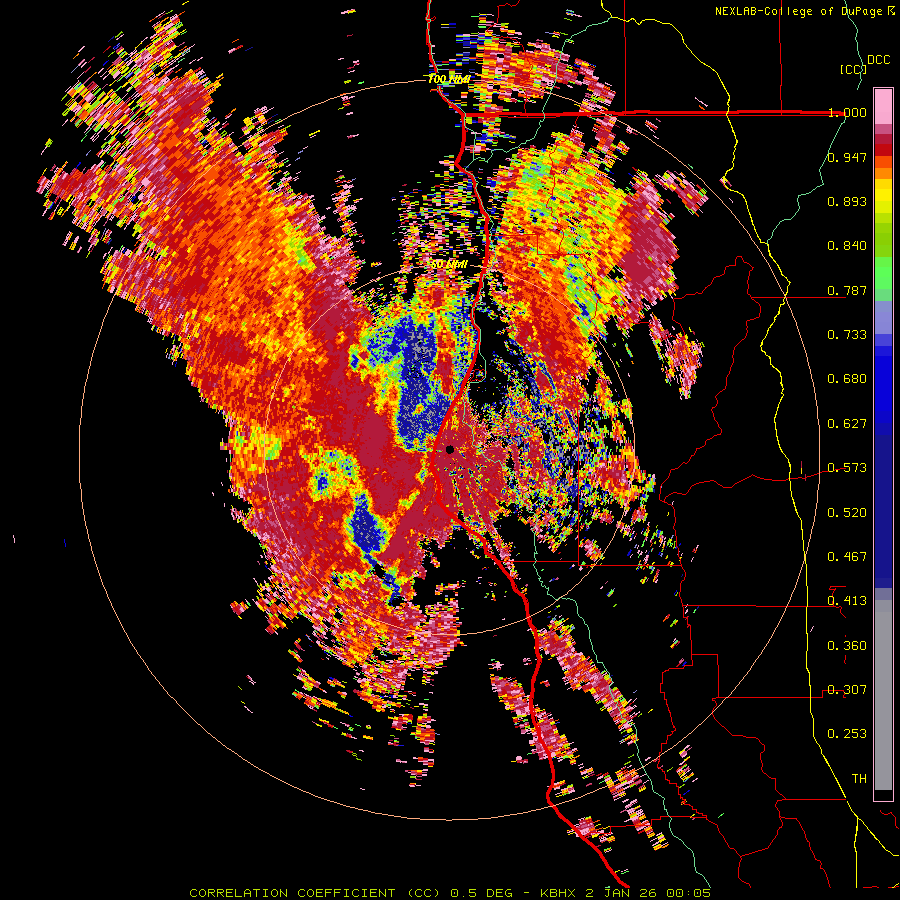Viewport: 900px width, 900px height.
Task: Click the 0.733 scale value
Action: pos(847,335)
